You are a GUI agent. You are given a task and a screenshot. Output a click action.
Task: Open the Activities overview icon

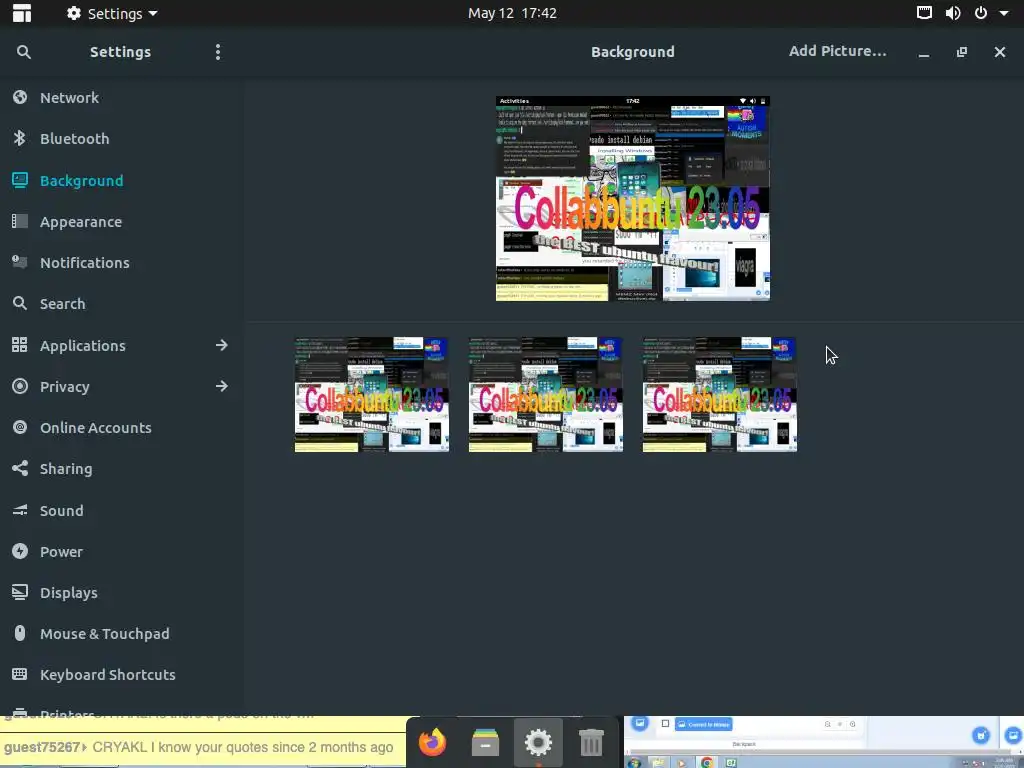(22, 13)
